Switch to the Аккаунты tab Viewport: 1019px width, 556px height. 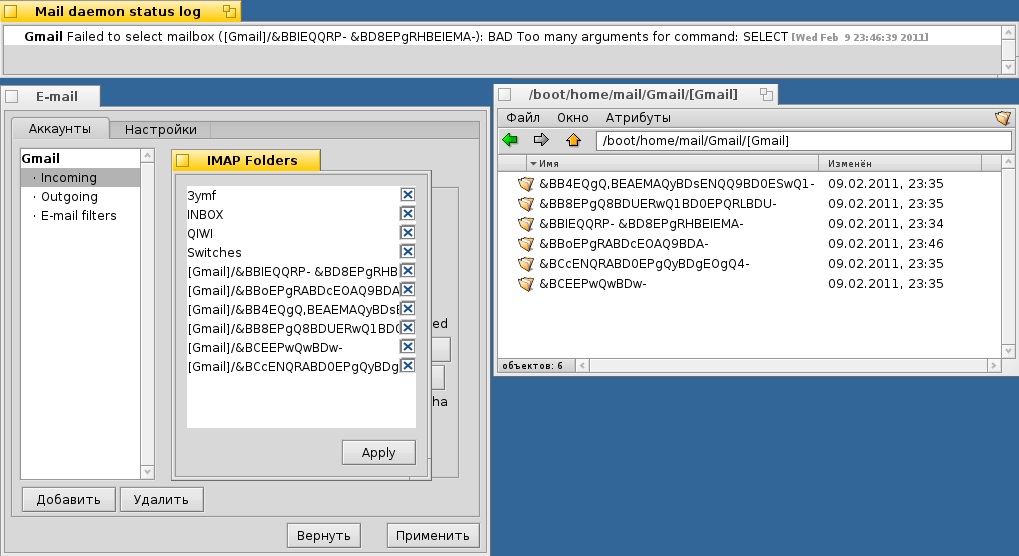[60, 129]
